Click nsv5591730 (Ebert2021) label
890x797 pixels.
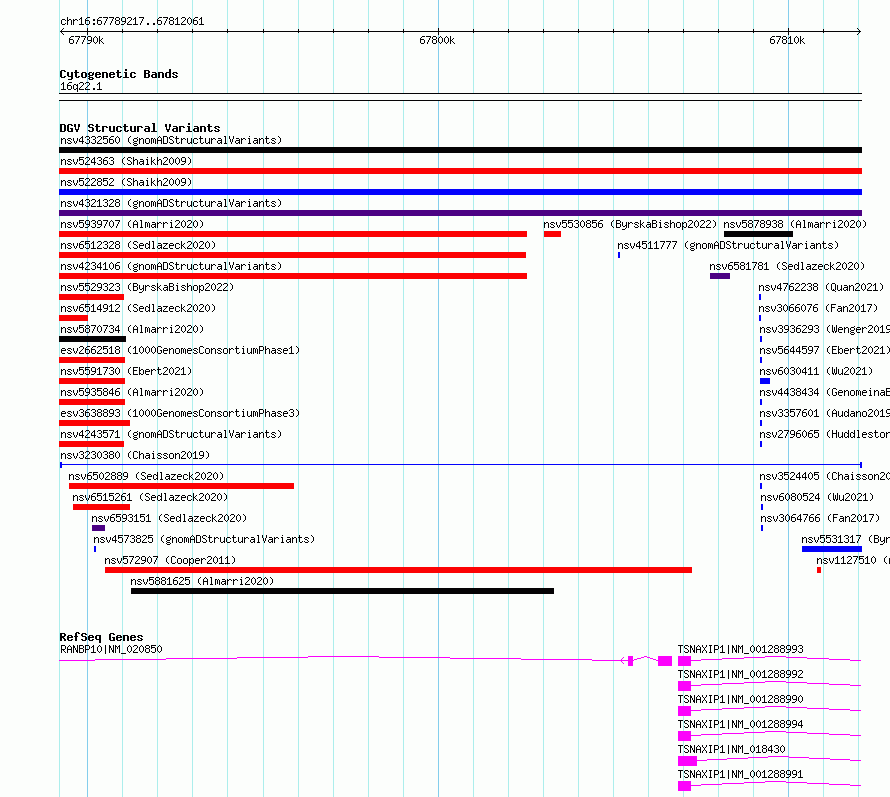click(126, 371)
